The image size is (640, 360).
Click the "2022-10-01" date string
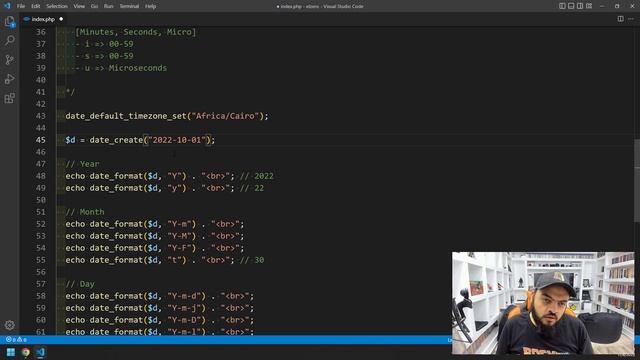tap(177, 140)
